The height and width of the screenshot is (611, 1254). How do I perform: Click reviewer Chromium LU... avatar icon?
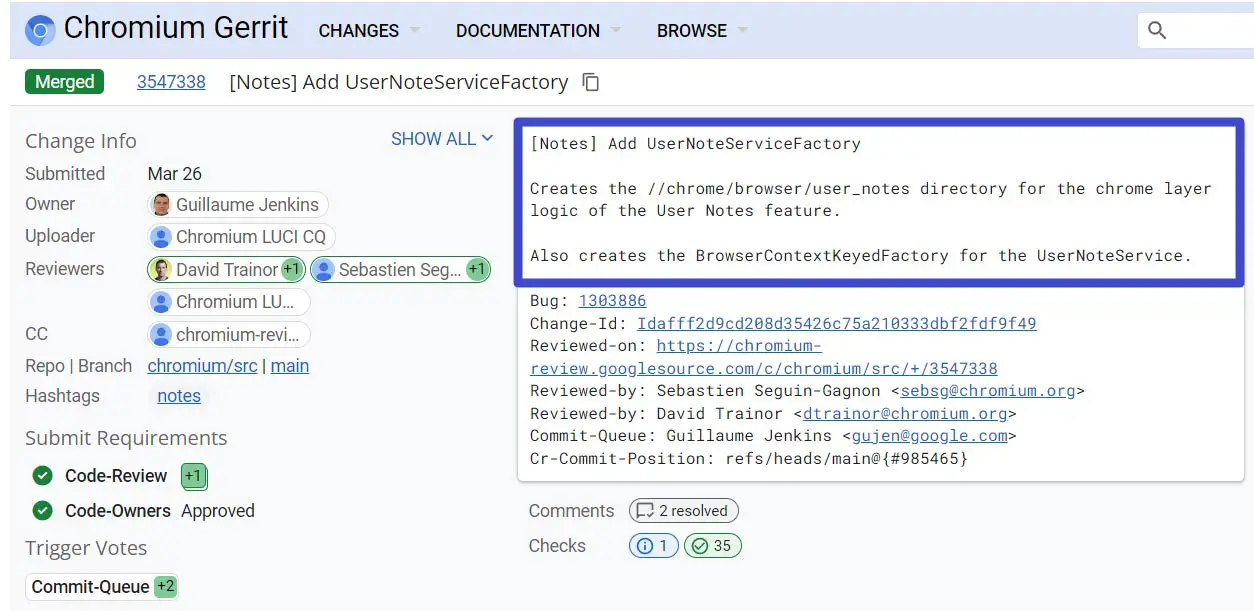160,302
